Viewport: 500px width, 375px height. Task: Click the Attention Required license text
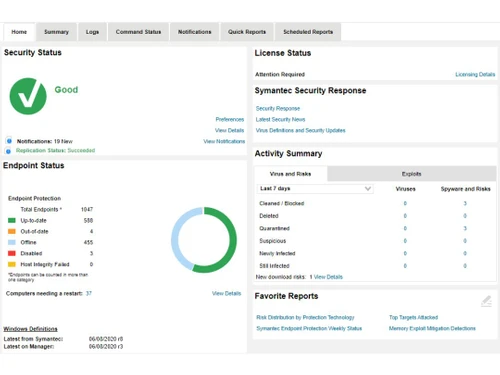click(x=280, y=74)
